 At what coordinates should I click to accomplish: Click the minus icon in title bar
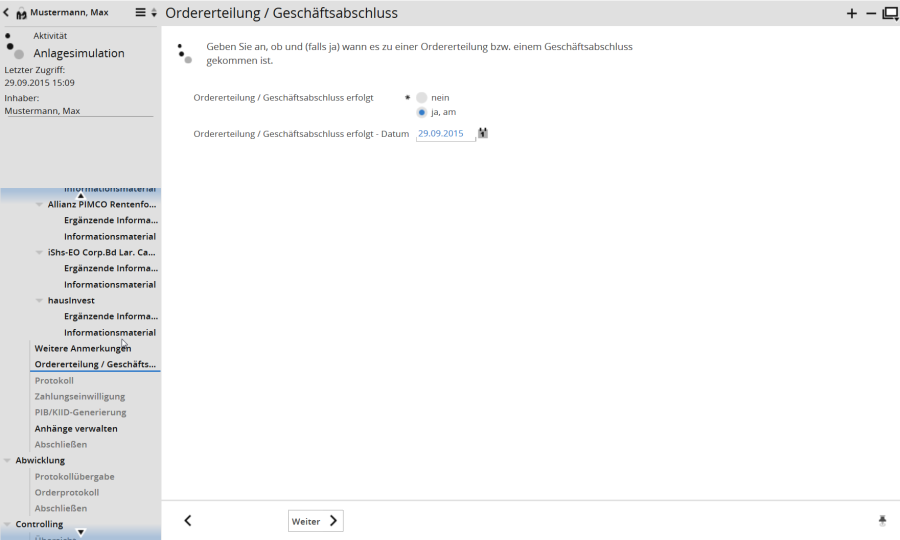(x=870, y=13)
